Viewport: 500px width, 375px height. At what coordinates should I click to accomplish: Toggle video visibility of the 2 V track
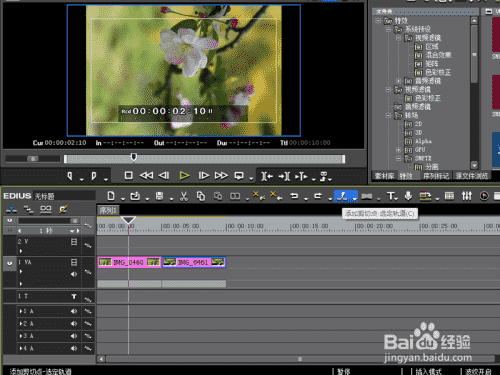[x=74, y=242]
